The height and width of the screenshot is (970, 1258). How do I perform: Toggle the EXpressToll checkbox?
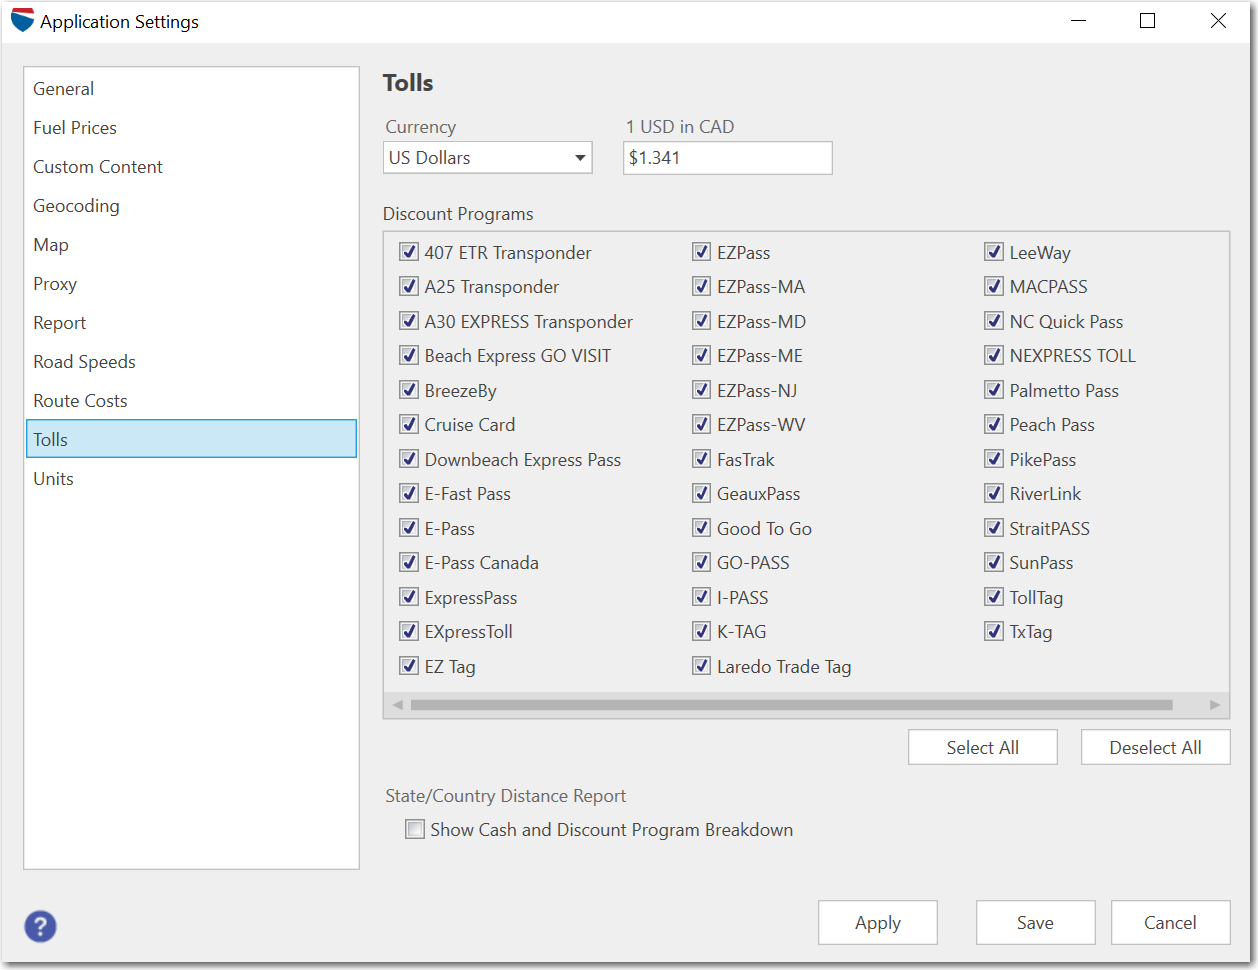[409, 632]
